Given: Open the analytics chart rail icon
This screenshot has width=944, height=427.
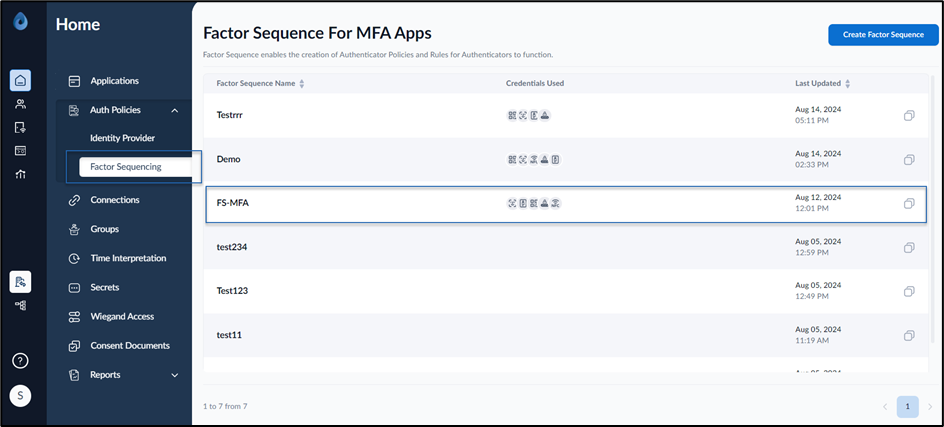Looking at the screenshot, I should coord(20,175).
